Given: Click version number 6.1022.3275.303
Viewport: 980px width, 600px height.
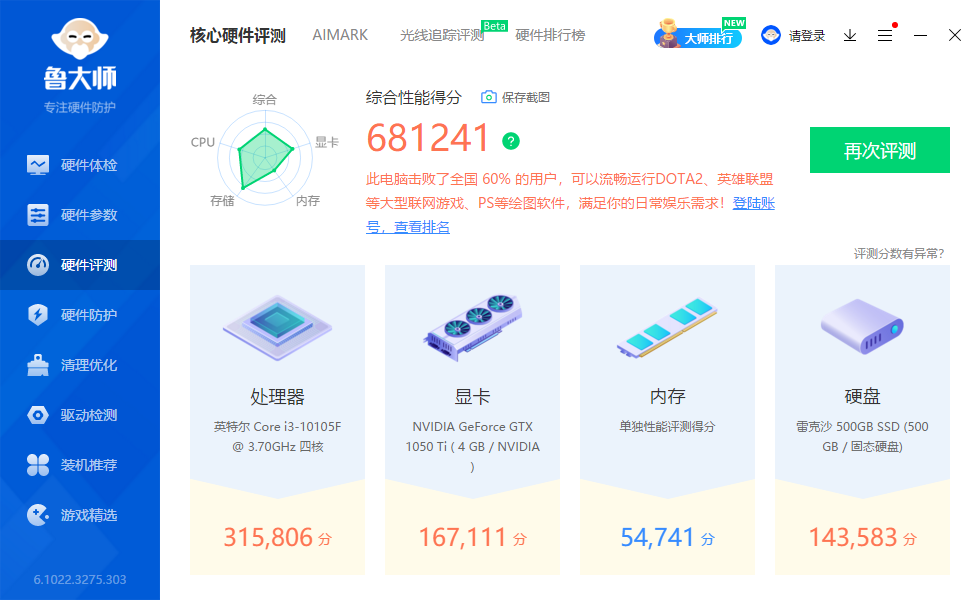Looking at the screenshot, I should pos(80,579).
